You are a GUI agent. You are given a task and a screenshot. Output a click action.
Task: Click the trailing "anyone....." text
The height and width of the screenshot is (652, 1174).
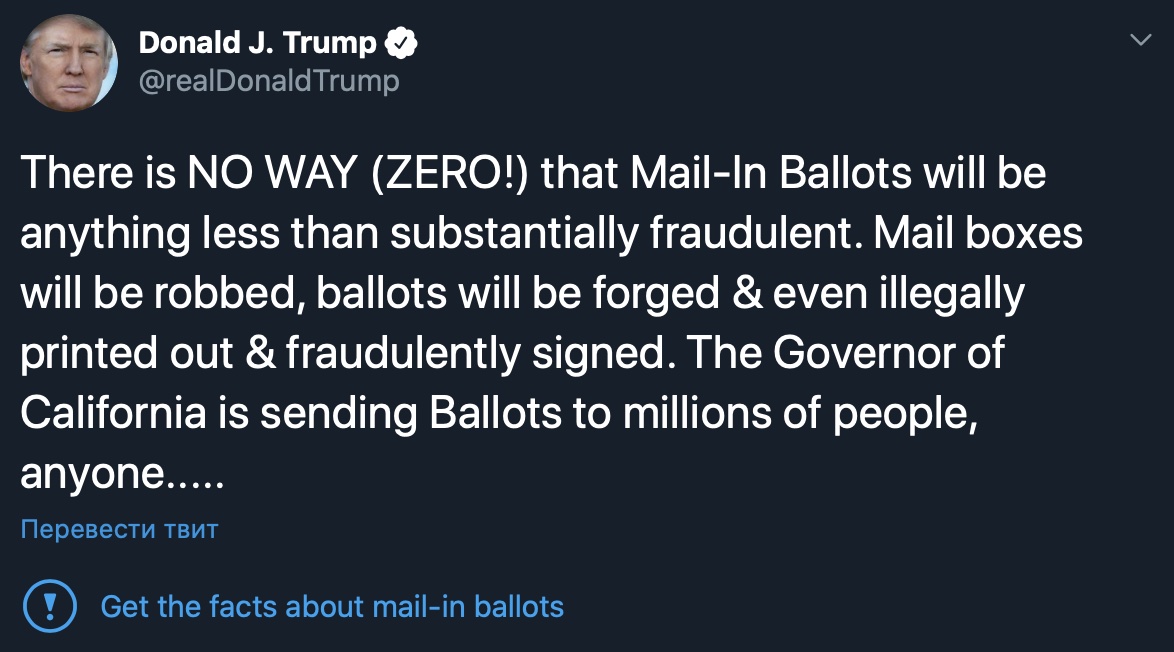(x=122, y=474)
